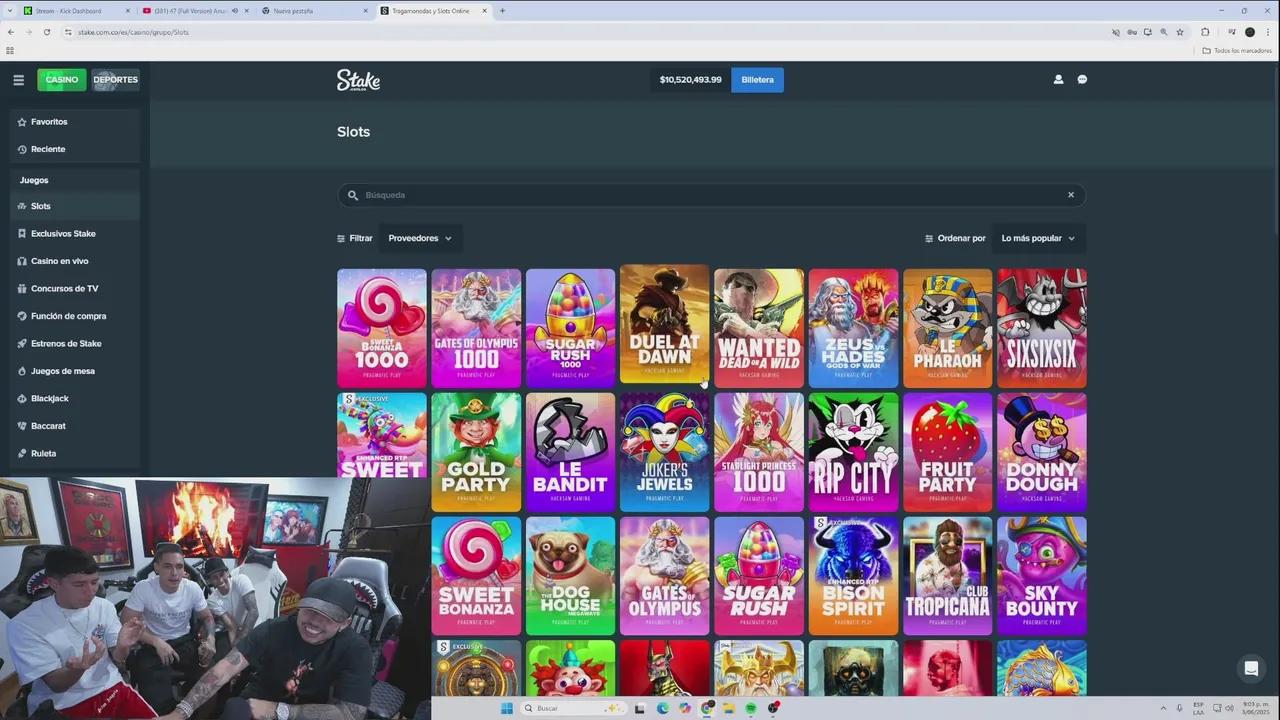Open Función de compra in the sidebar
This screenshot has width=1280, height=720.
point(75,316)
